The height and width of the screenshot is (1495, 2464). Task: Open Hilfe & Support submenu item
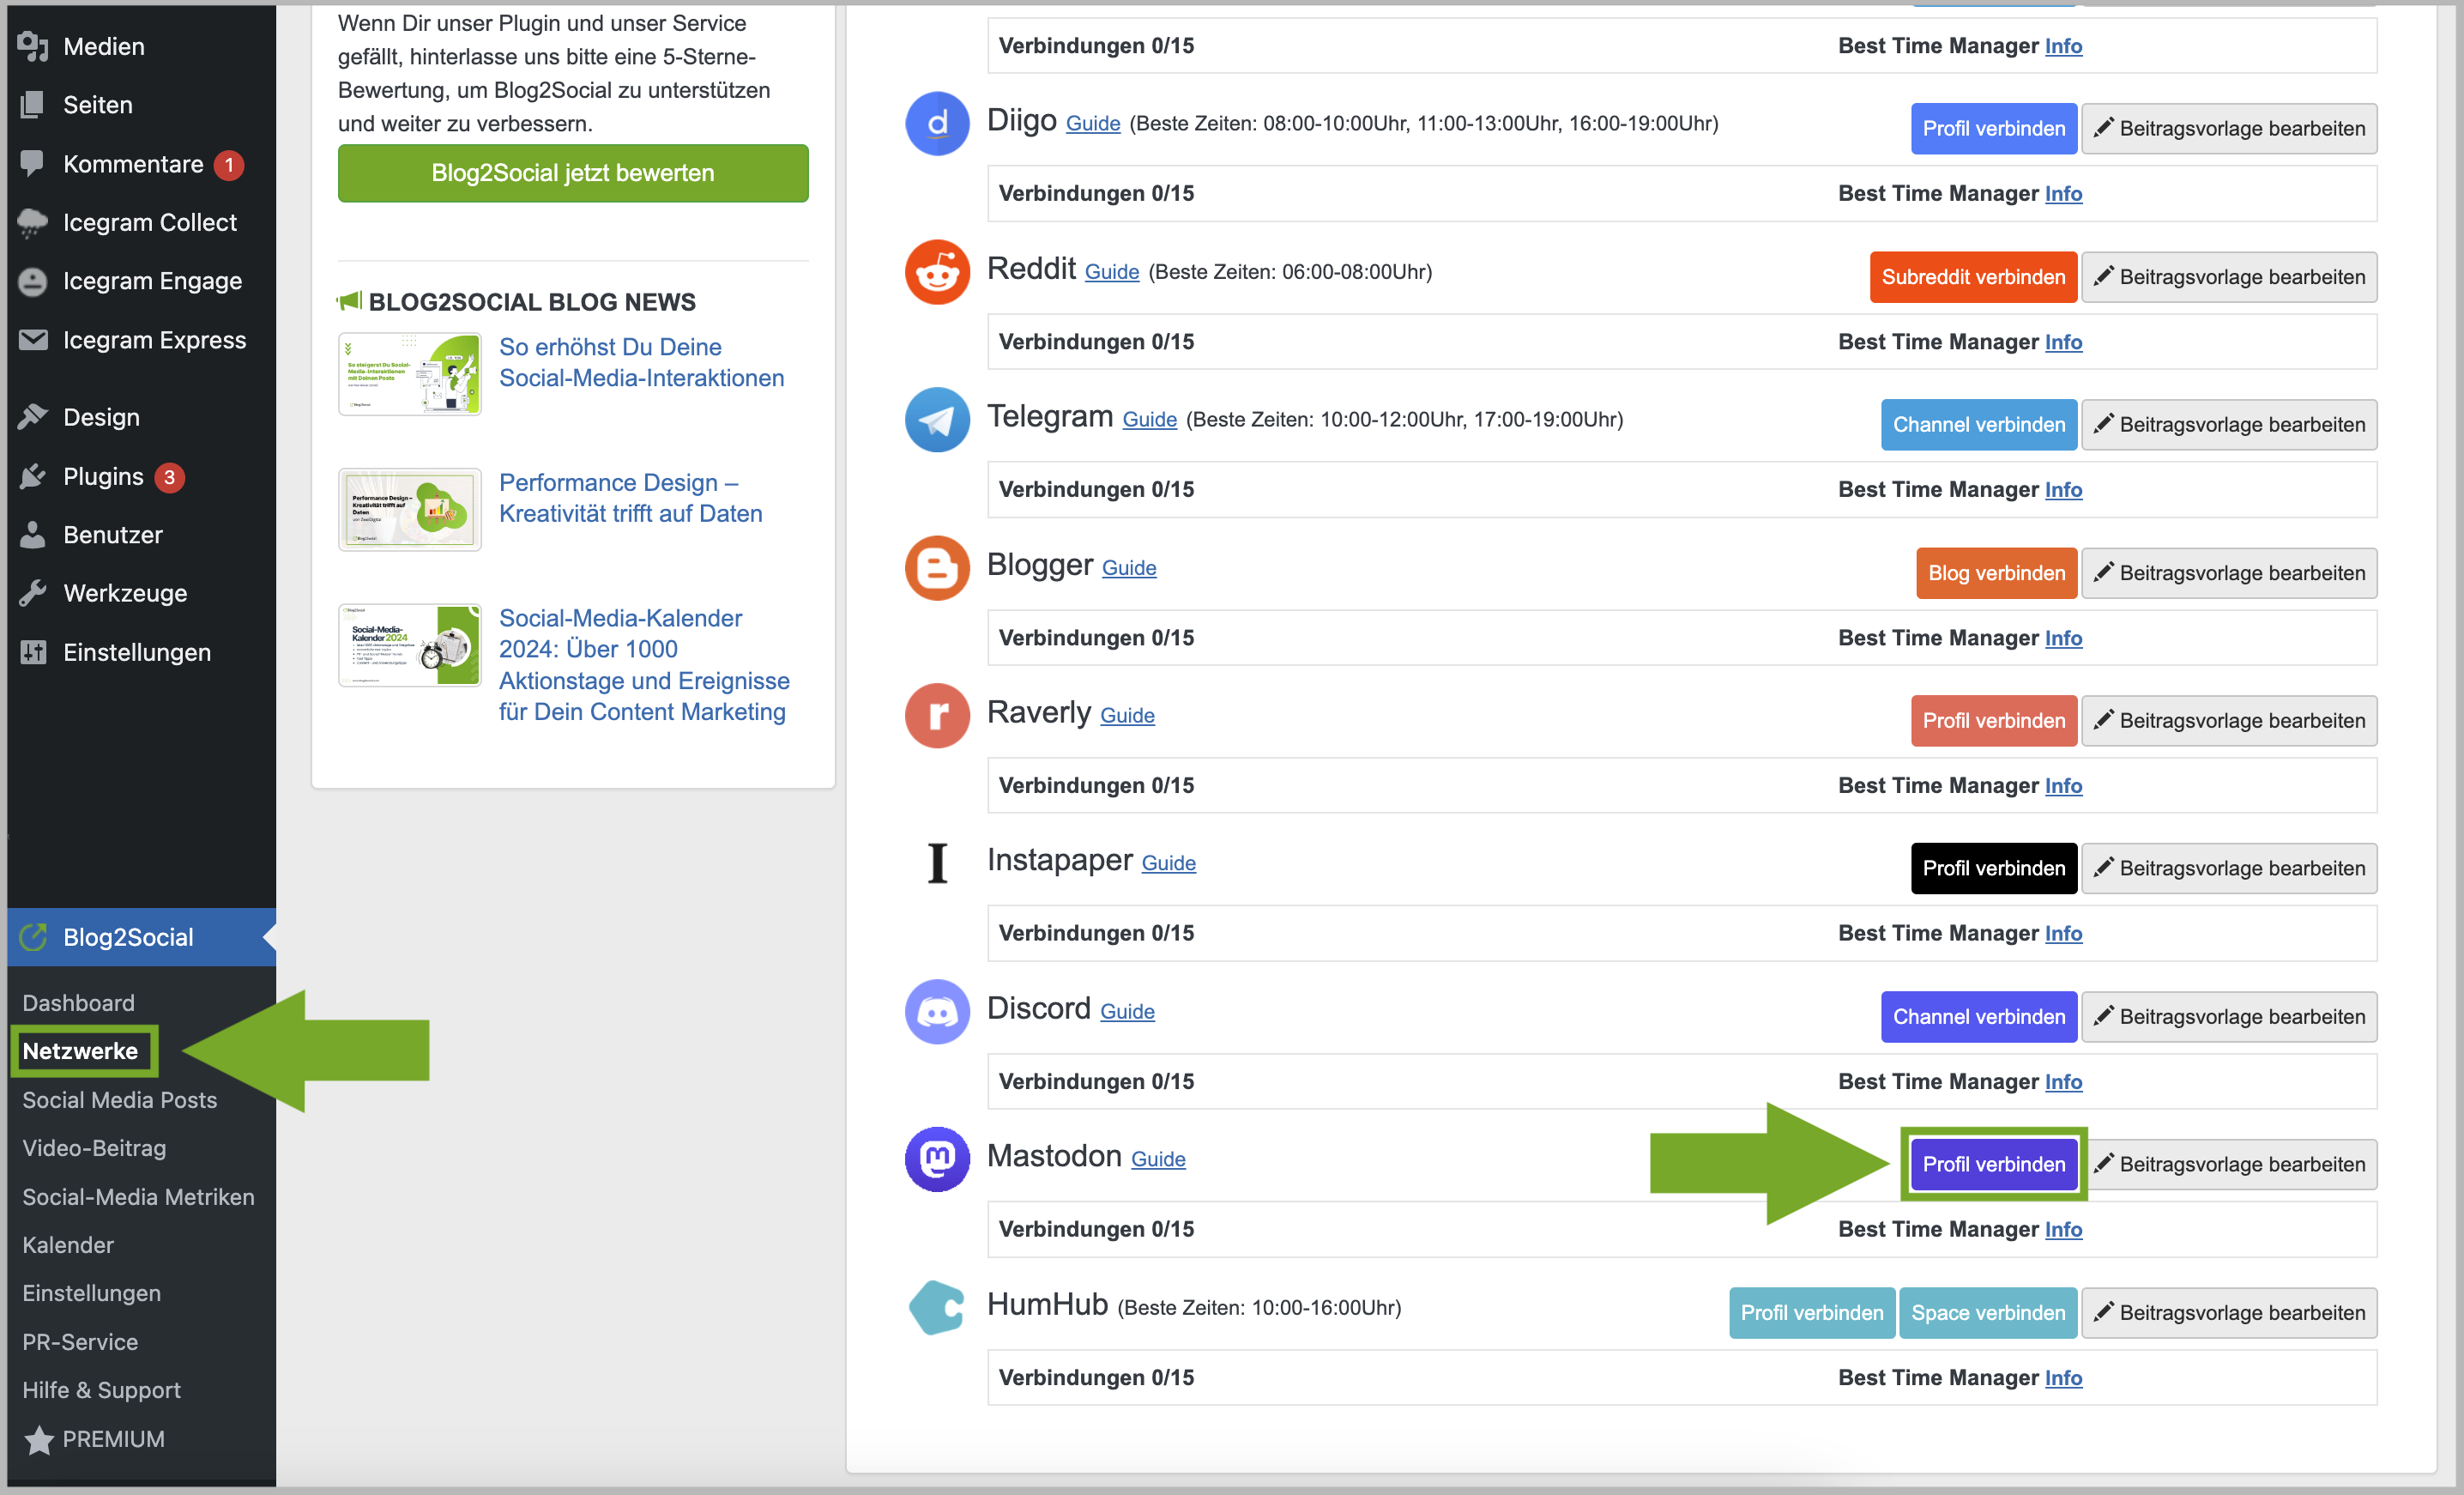click(x=101, y=1390)
